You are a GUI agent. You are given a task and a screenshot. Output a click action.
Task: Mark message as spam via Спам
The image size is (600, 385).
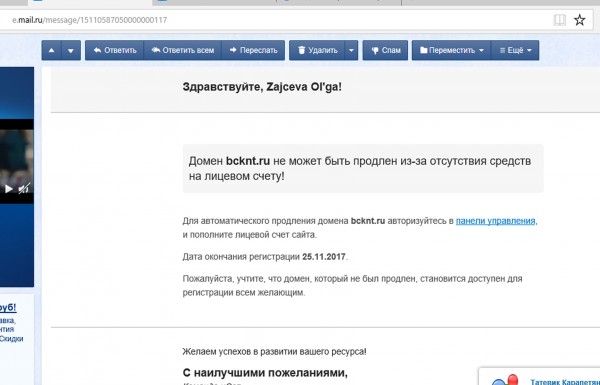tap(385, 50)
